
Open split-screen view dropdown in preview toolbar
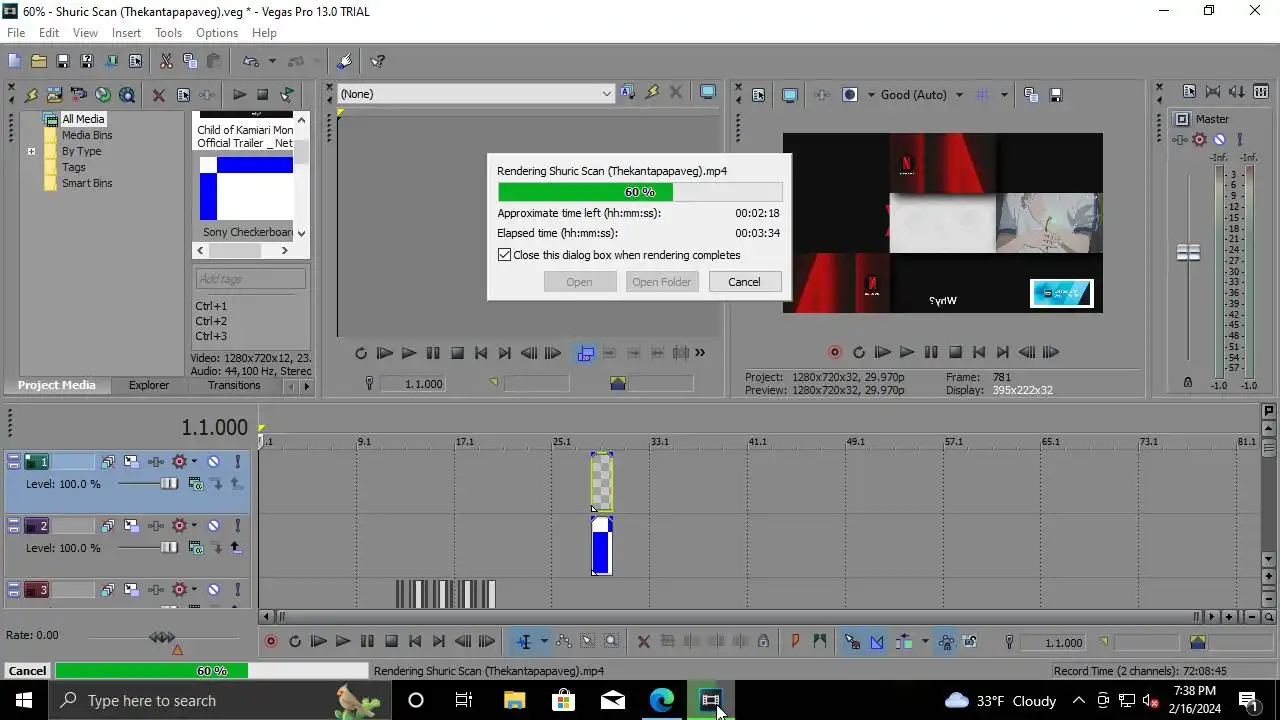tap(870, 95)
